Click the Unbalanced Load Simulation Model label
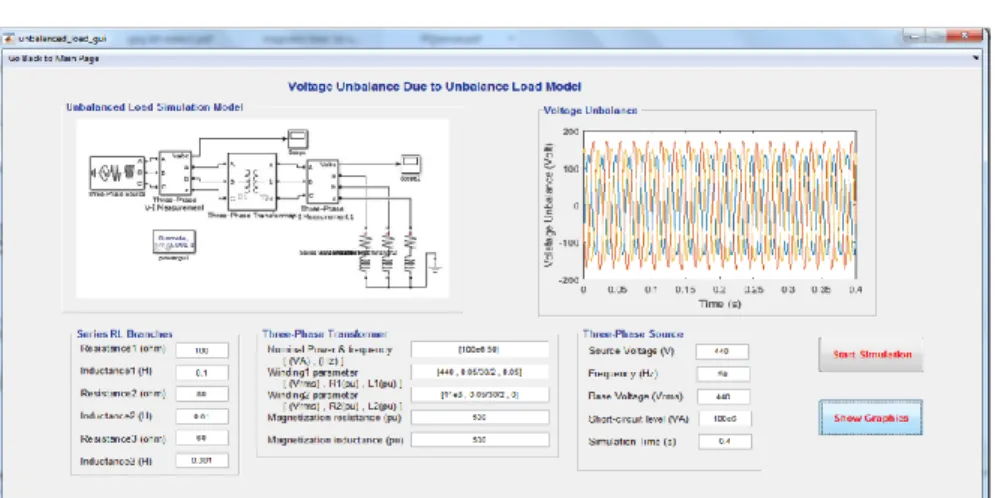The height and width of the screenshot is (498, 995). (154, 107)
